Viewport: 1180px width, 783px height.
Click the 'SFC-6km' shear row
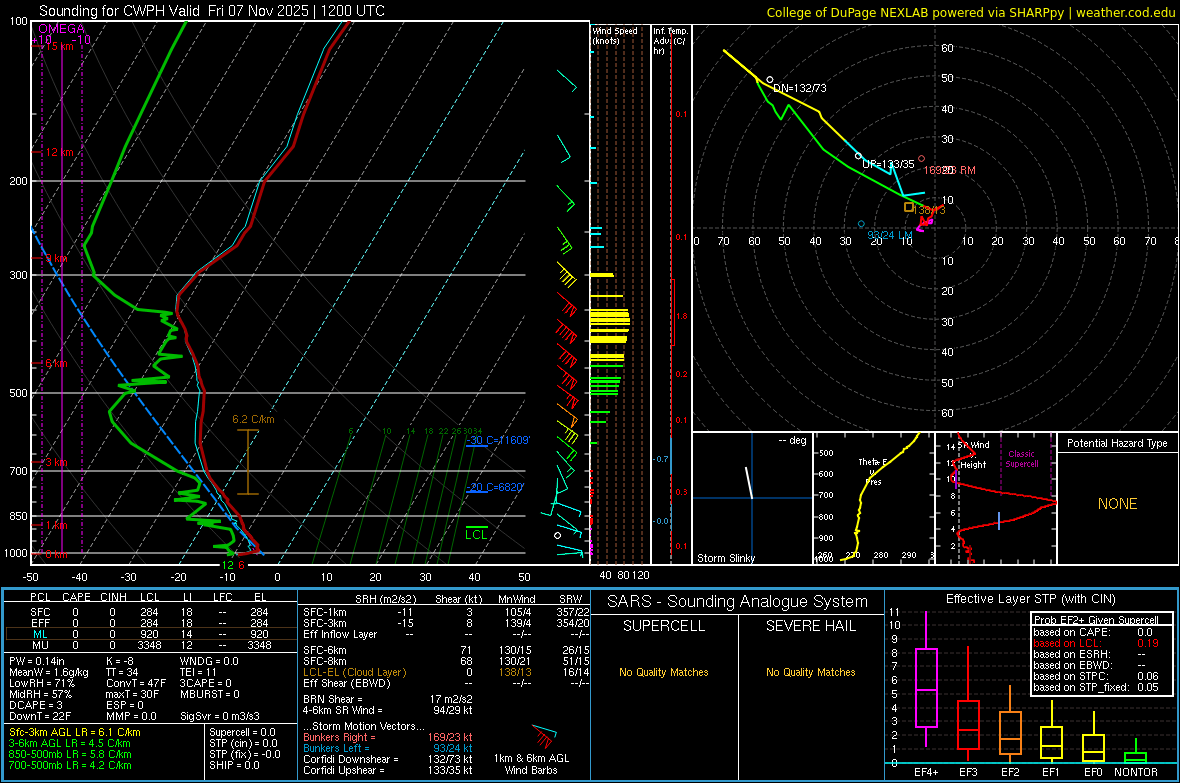(x=446, y=650)
